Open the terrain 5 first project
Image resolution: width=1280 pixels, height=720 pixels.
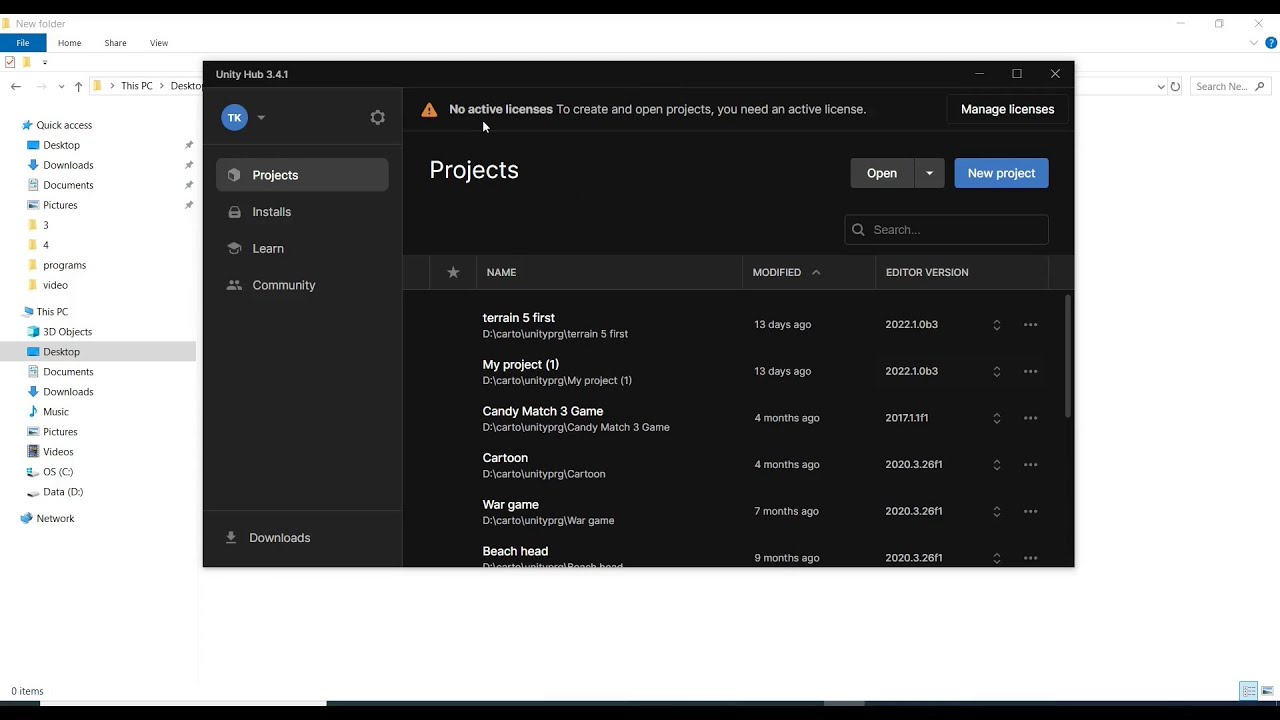tap(518, 318)
